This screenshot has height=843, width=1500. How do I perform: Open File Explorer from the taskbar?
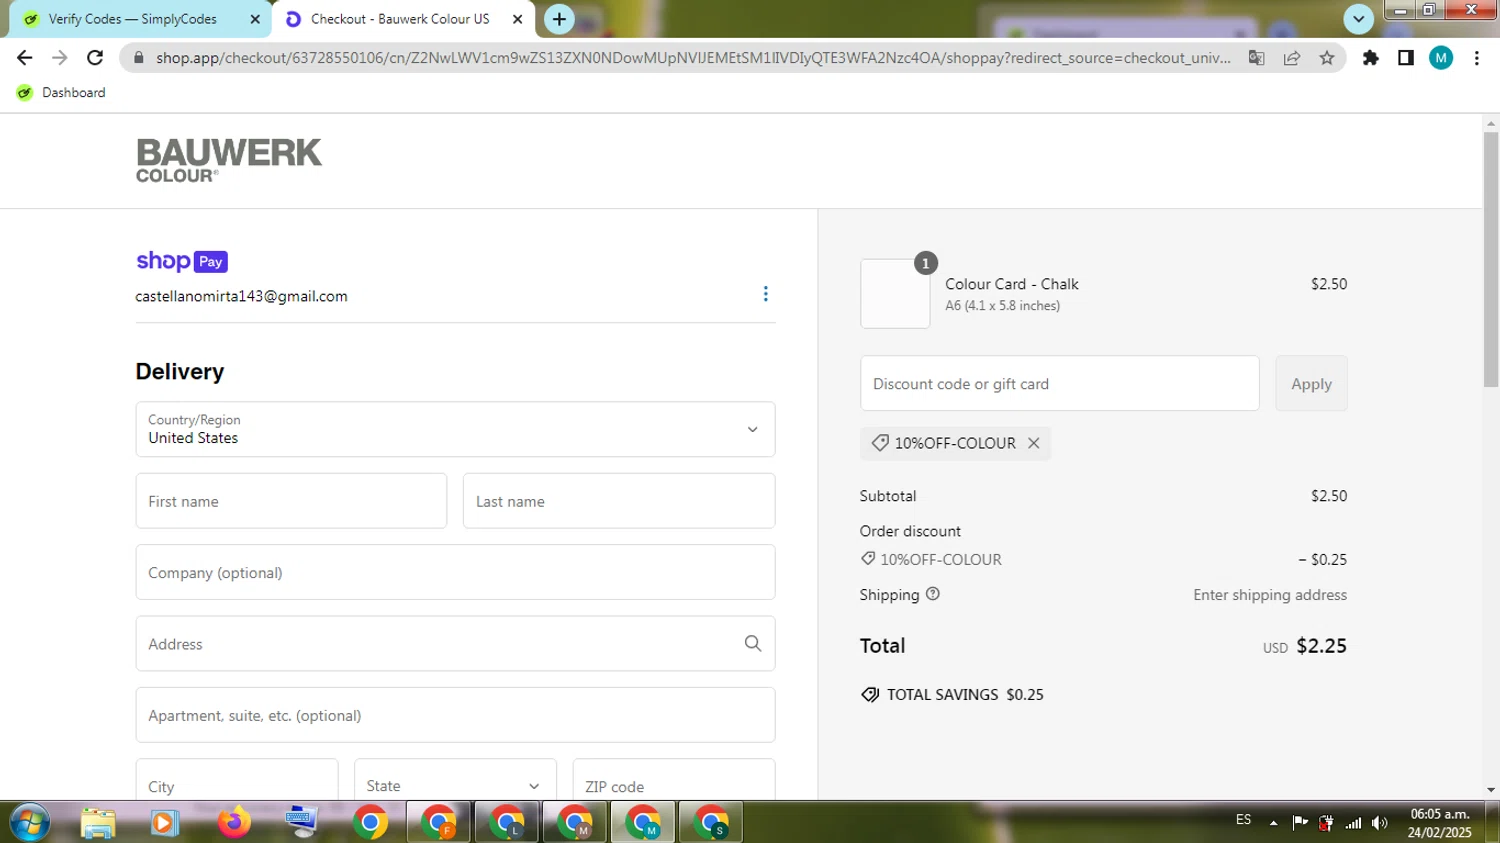pyautogui.click(x=98, y=822)
